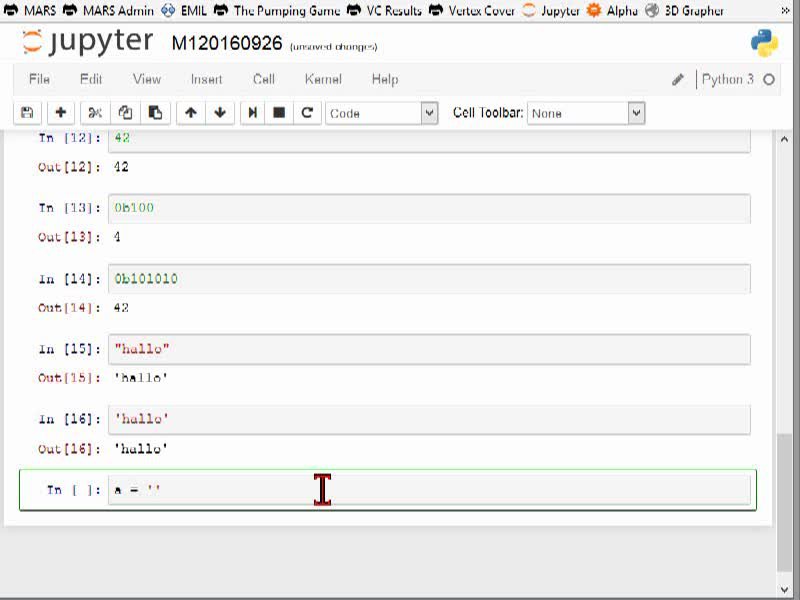Click input cell 16 containing 'hallo'
The width and height of the screenshot is (800, 600).
(429, 419)
